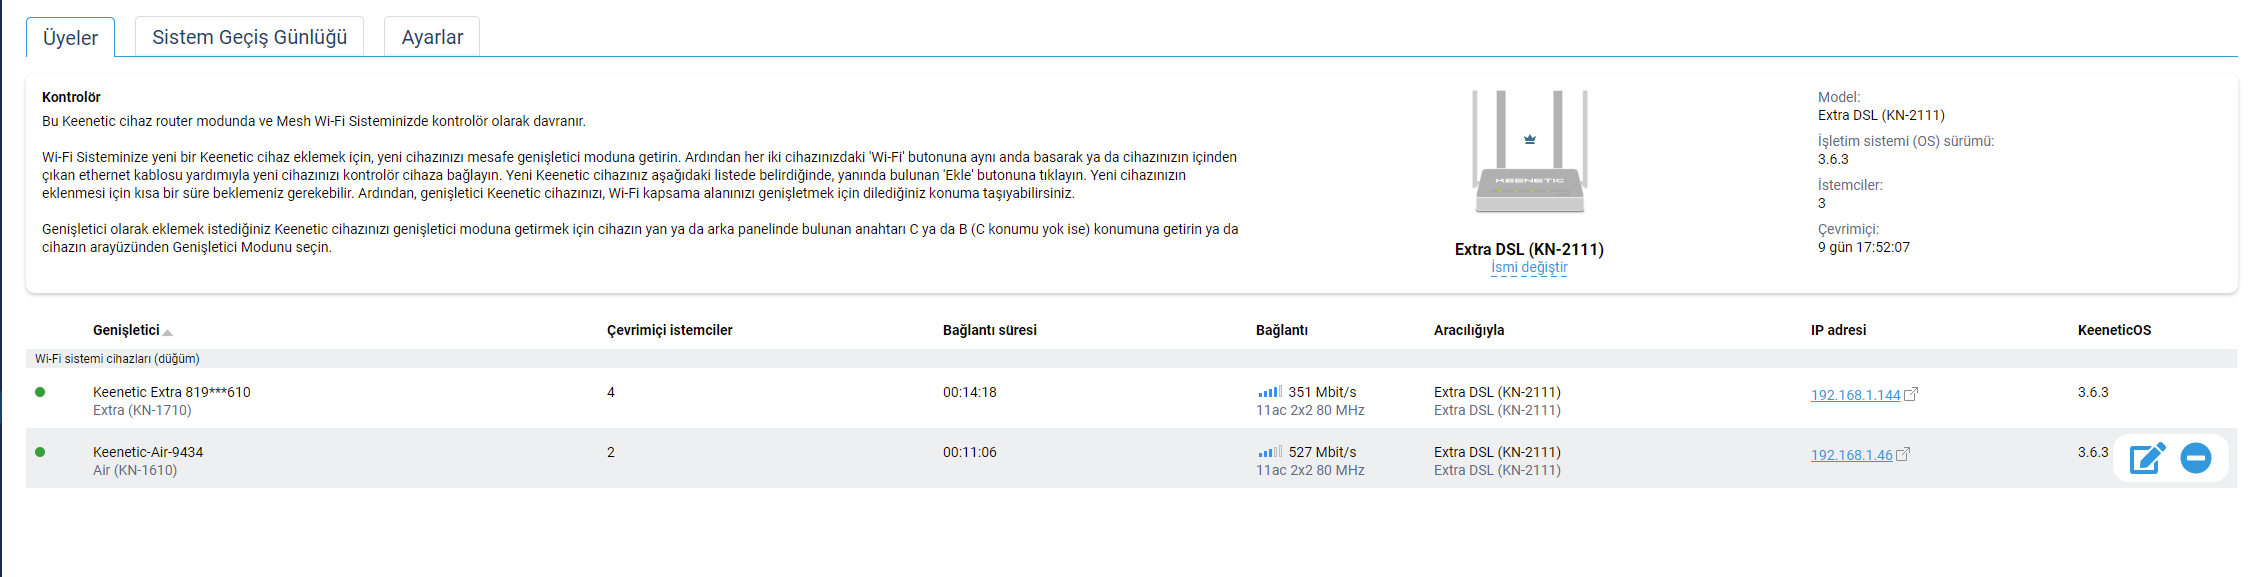Select the Keenetic-Air-9434 device name
Screen dimensions: 2251x577
click(148, 452)
